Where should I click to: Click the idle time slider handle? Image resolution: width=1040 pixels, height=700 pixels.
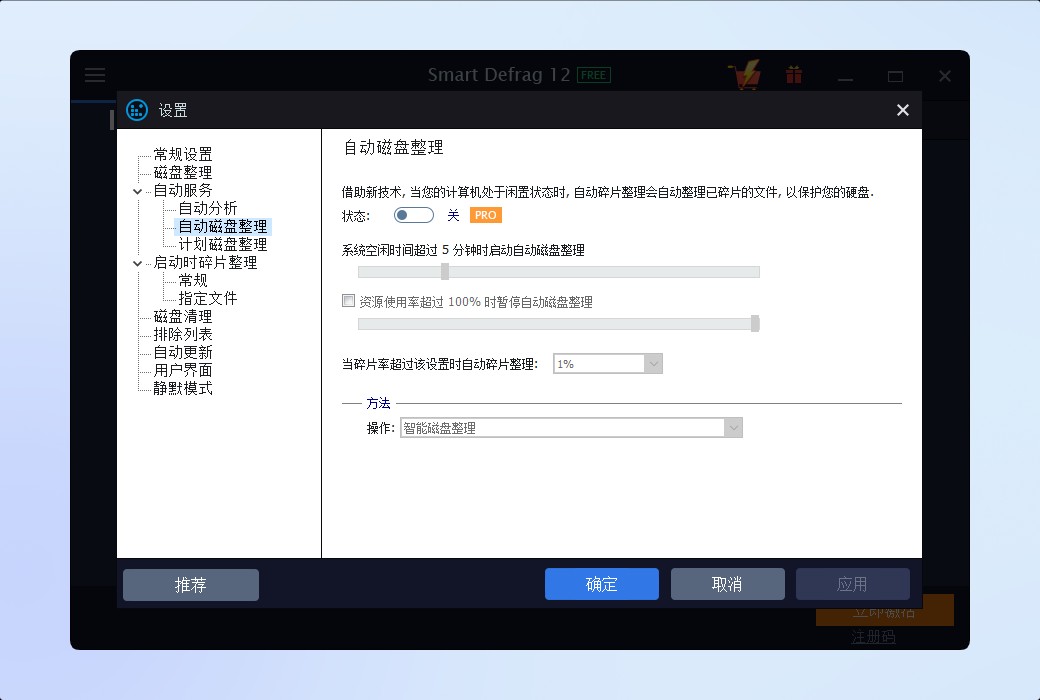tap(445, 271)
